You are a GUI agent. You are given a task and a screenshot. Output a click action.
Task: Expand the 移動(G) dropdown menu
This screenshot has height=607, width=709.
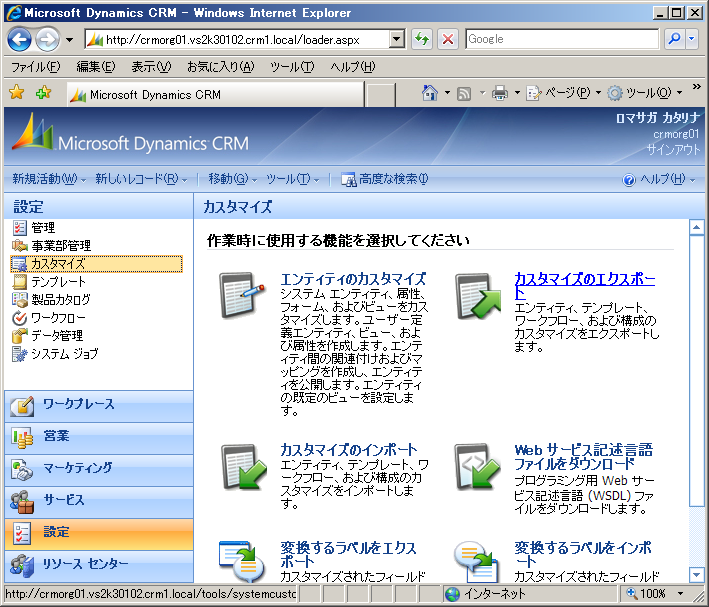point(254,180)
